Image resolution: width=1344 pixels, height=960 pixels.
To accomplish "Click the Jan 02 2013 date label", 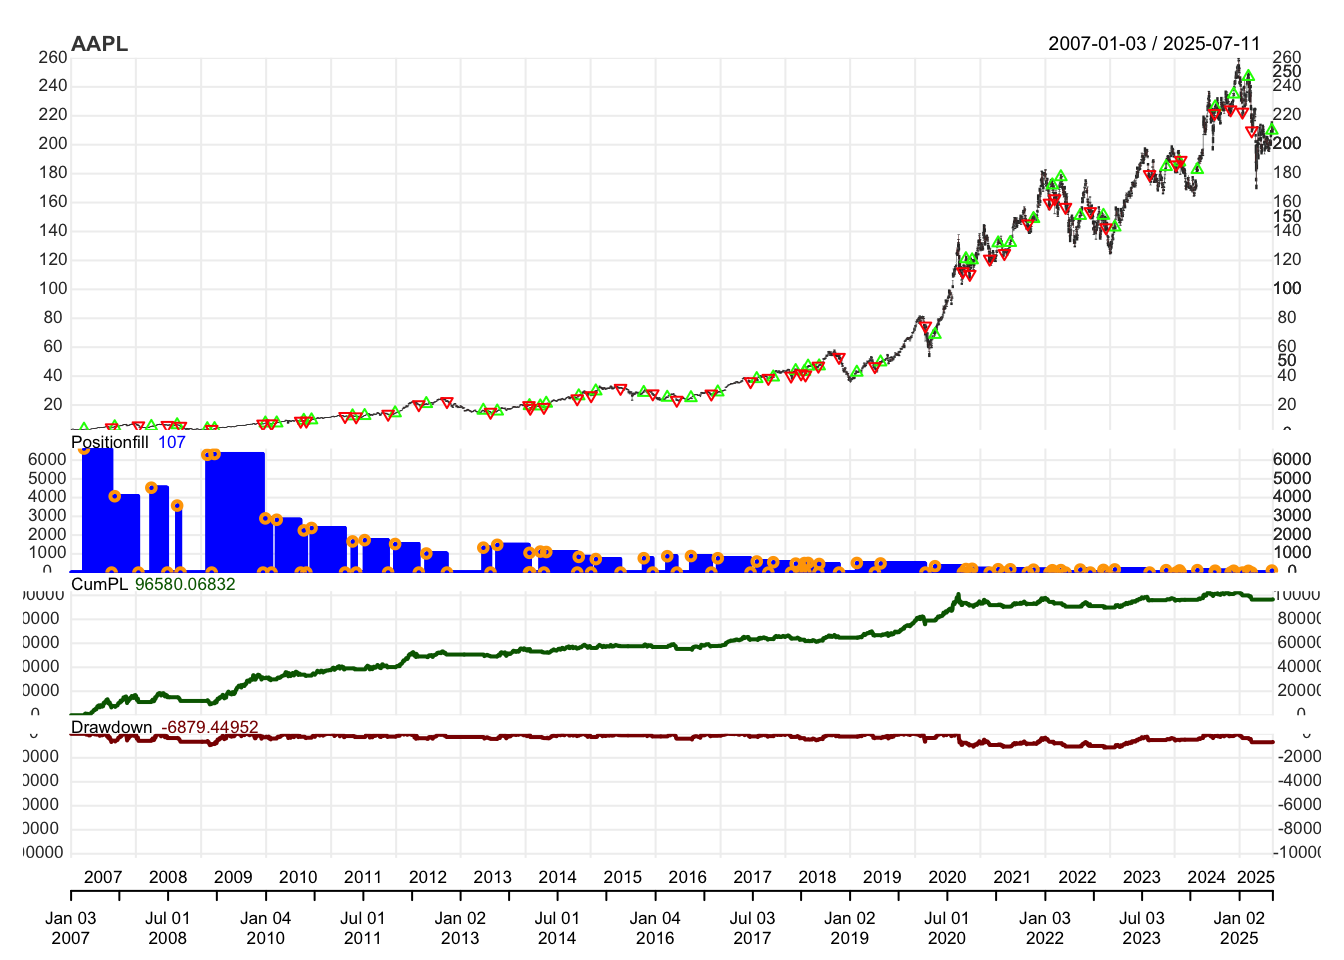I will (460, 928).
